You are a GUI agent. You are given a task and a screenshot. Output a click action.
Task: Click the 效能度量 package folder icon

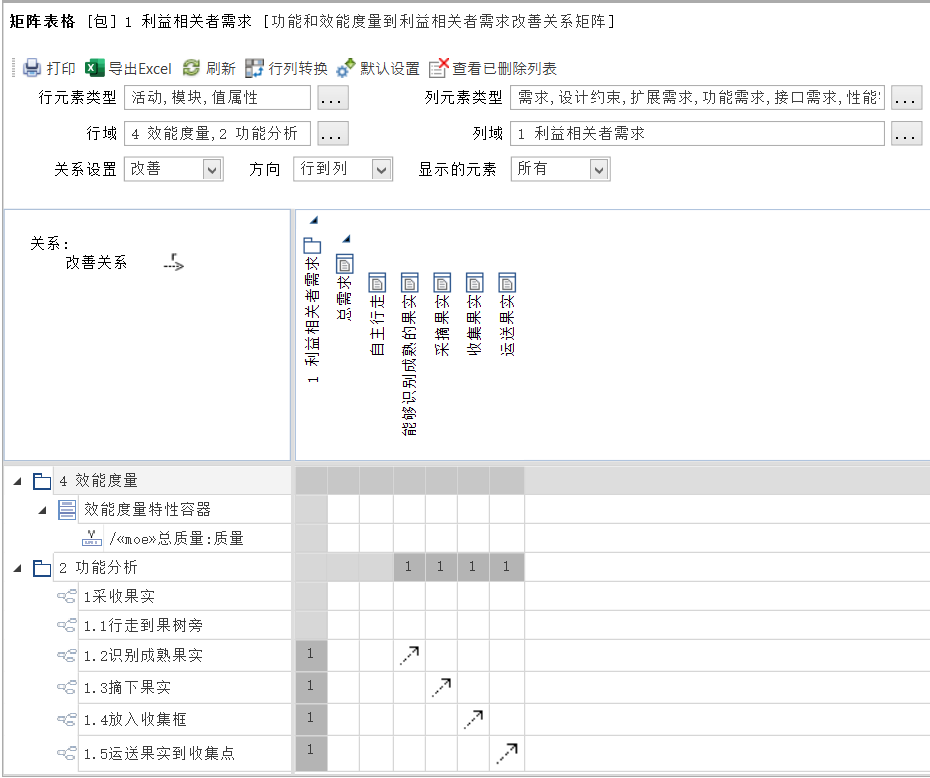pos(42,481)
